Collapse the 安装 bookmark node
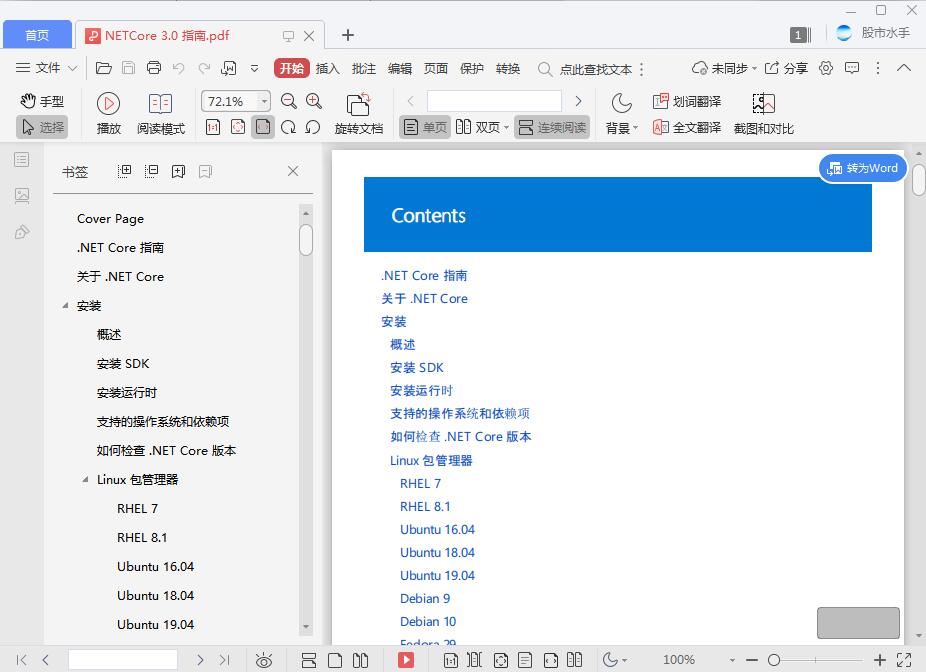 [65, 306]
